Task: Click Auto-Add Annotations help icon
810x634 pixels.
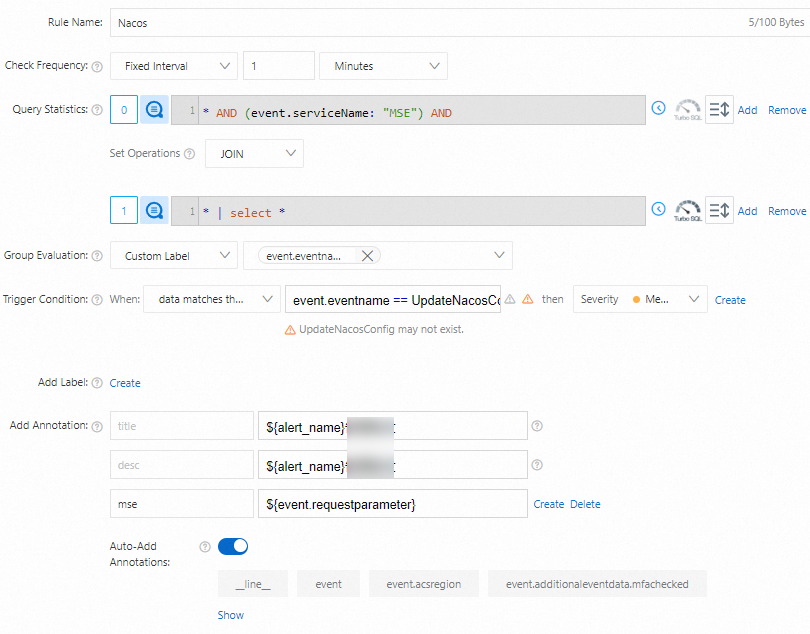Action: (x=205, y=547)
